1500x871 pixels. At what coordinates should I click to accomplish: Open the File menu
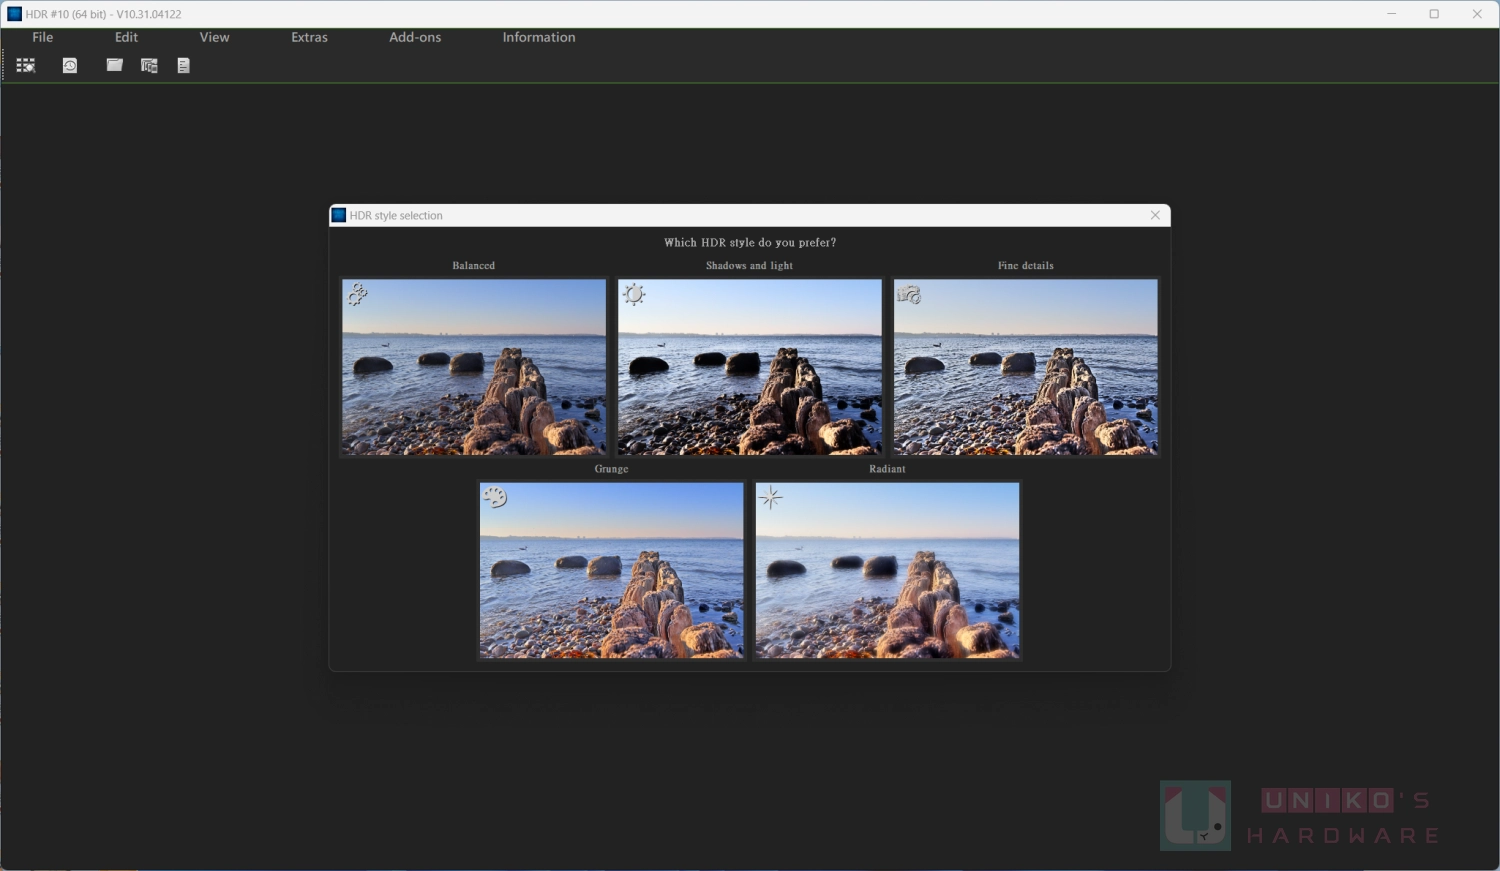tap(42, 37)
